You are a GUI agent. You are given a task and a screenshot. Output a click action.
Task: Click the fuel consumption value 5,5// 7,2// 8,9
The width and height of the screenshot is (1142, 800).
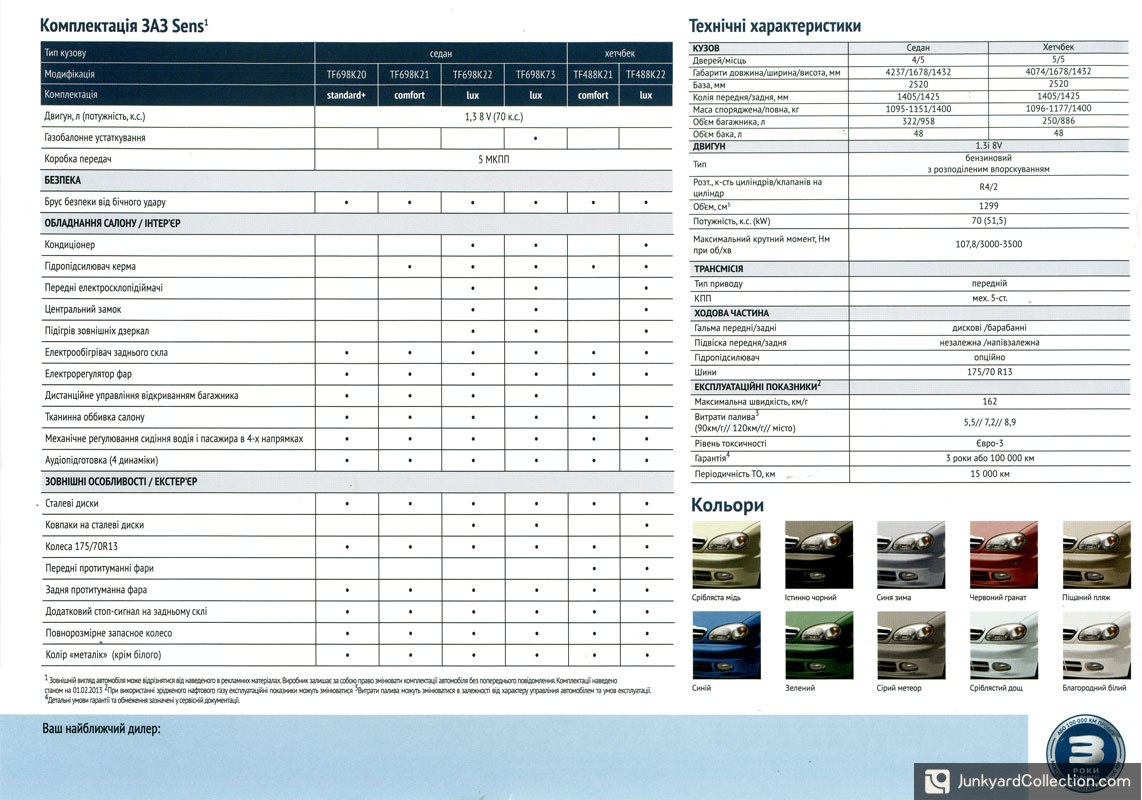click(x=989, y=422)
